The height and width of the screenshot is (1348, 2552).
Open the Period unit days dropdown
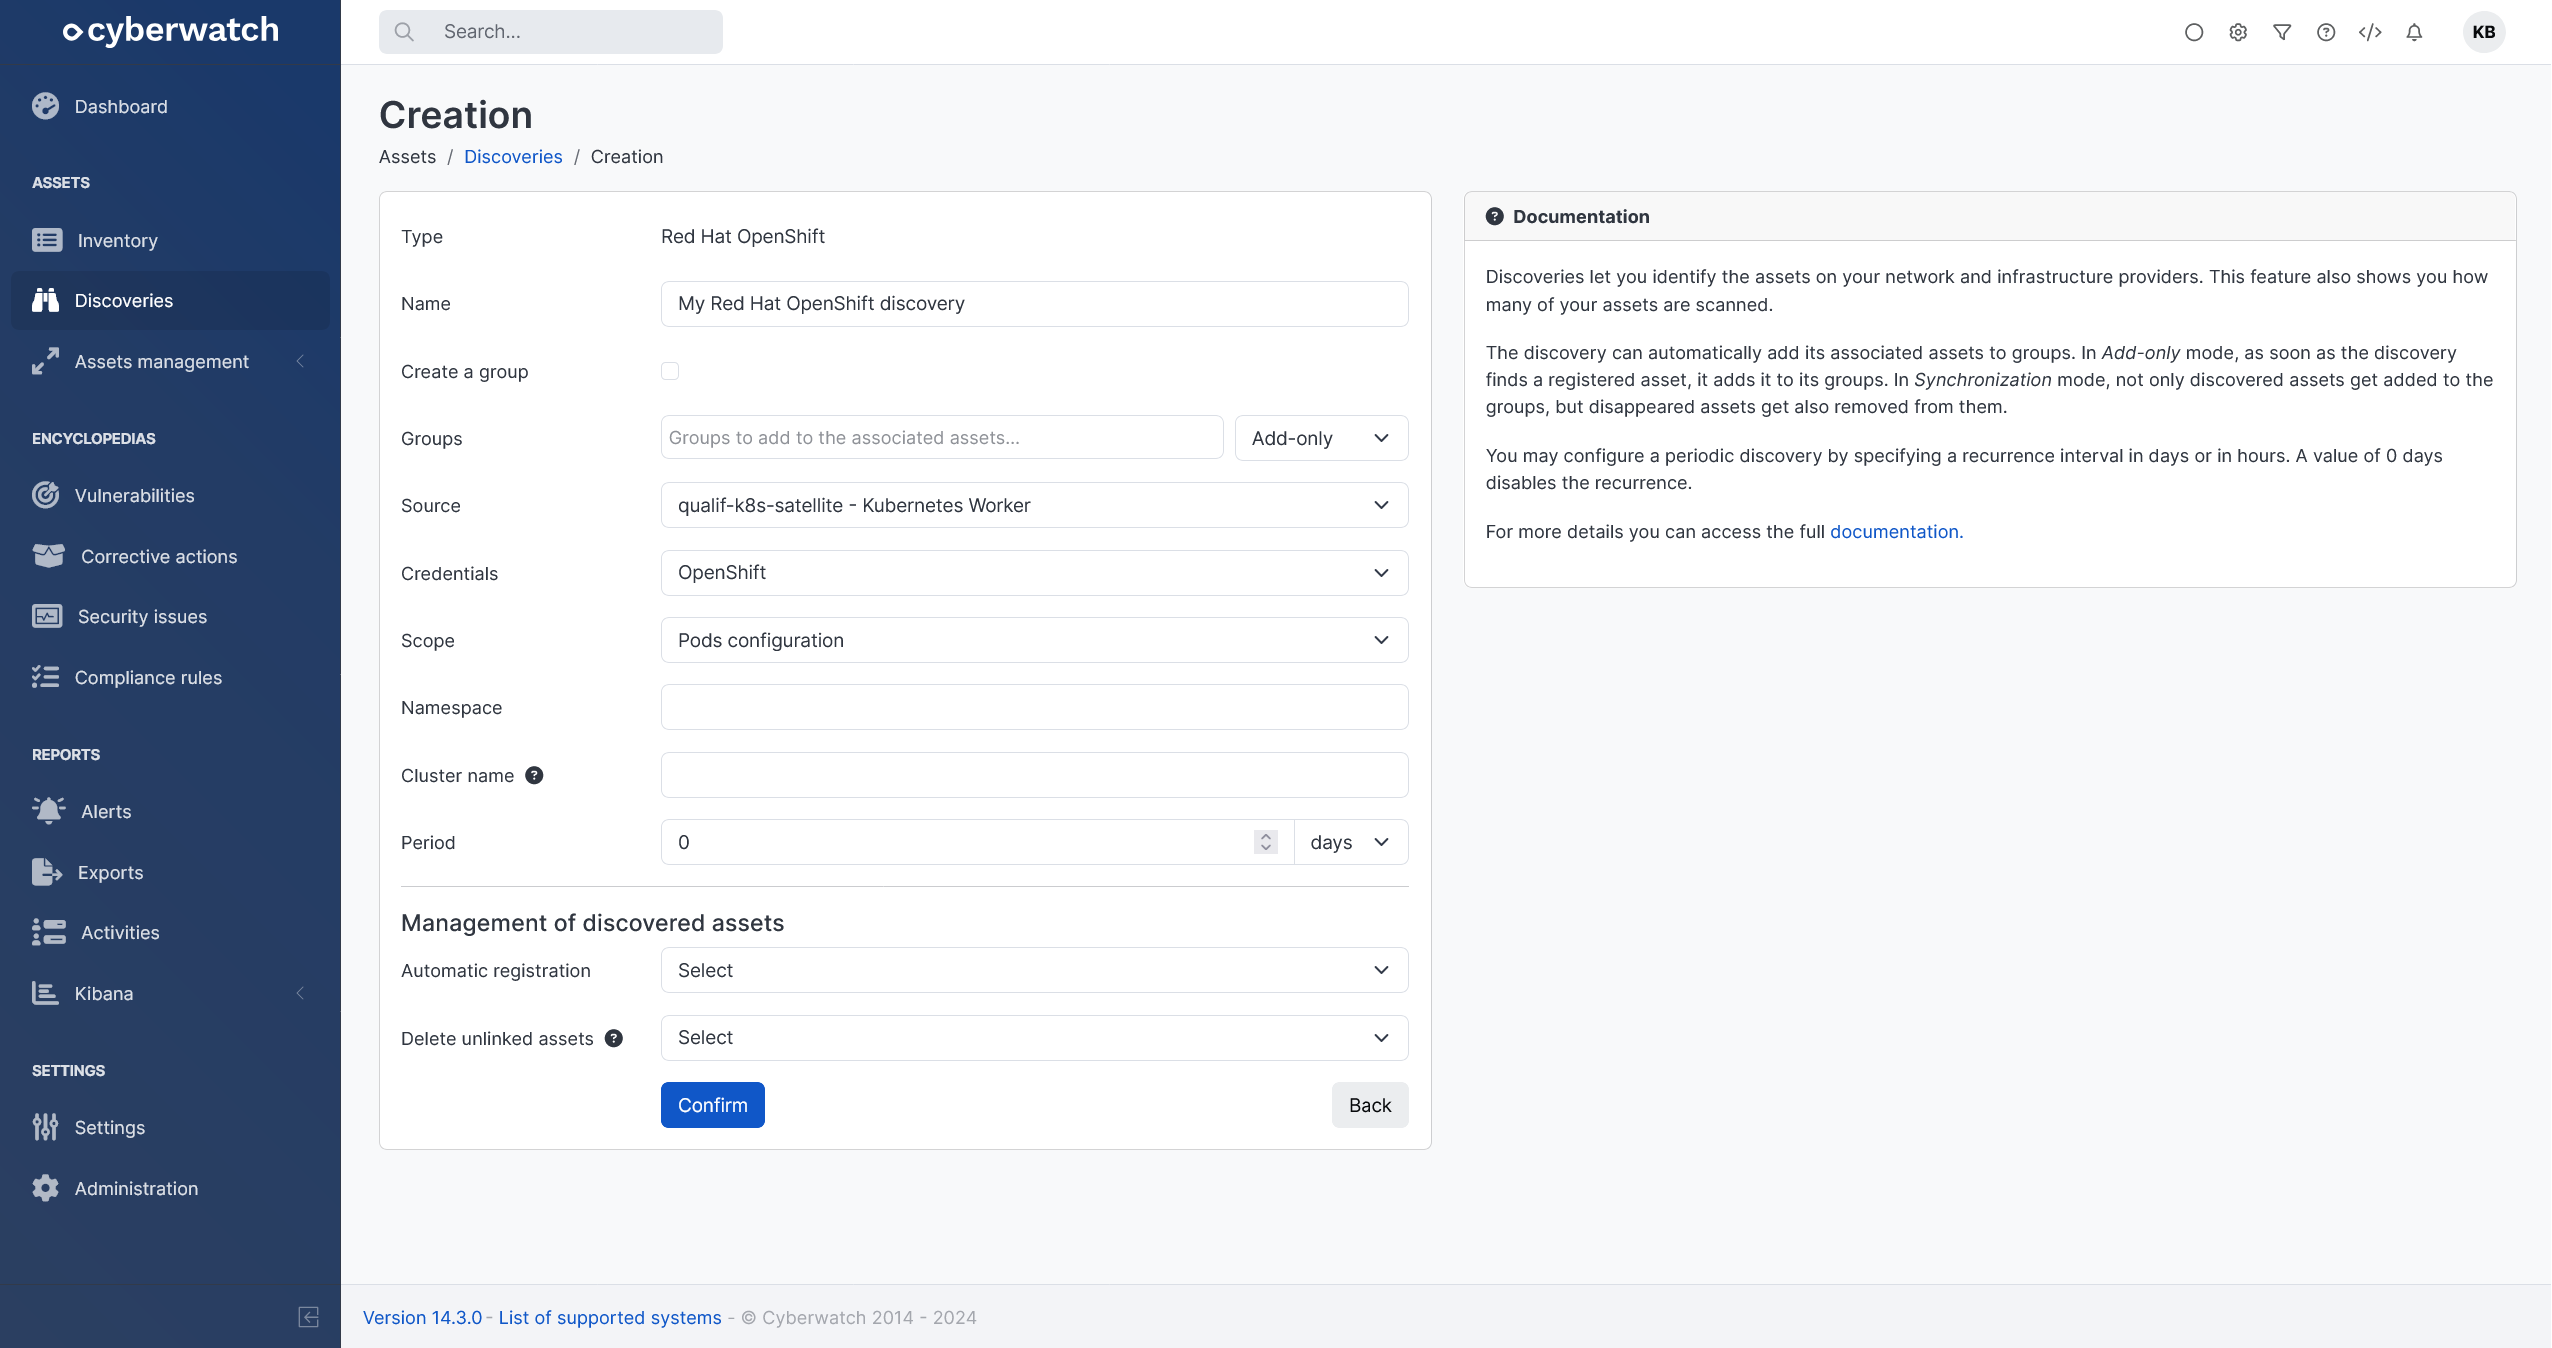1351,842
